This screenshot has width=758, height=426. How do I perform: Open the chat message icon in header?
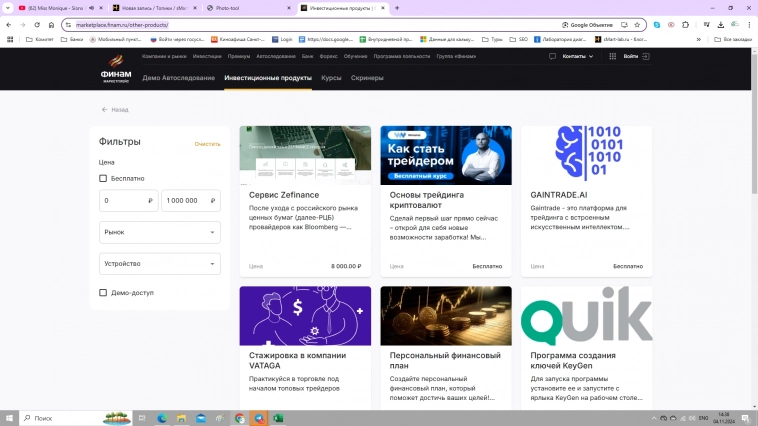[552, 56]
